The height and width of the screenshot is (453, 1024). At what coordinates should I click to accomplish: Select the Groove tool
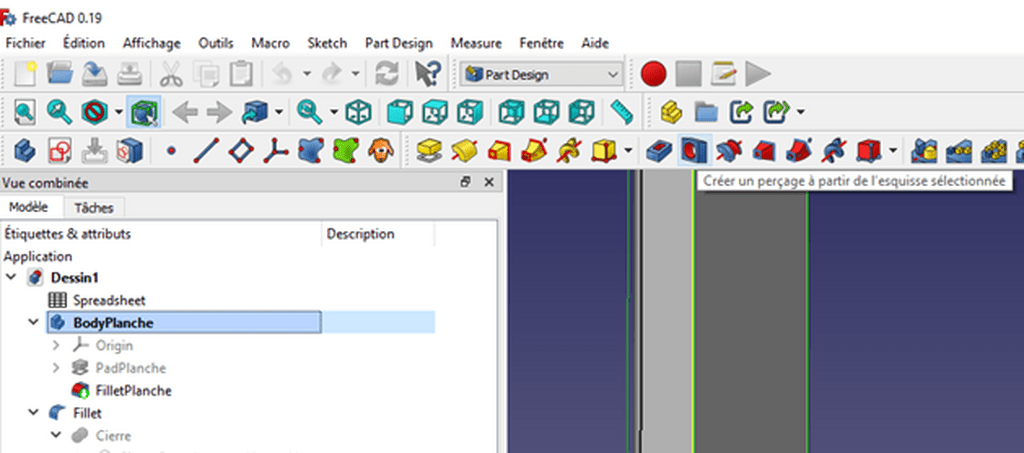[729, 151]
